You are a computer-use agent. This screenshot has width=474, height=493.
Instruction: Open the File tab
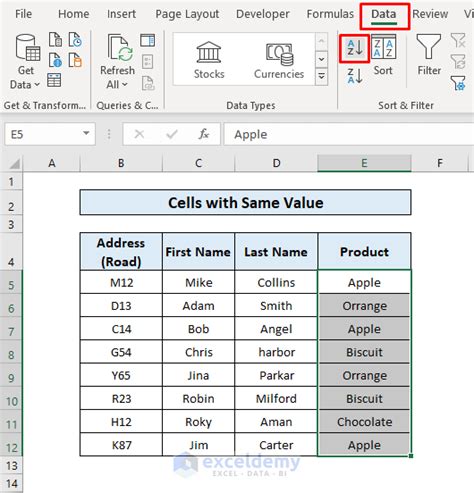[24, 14]
